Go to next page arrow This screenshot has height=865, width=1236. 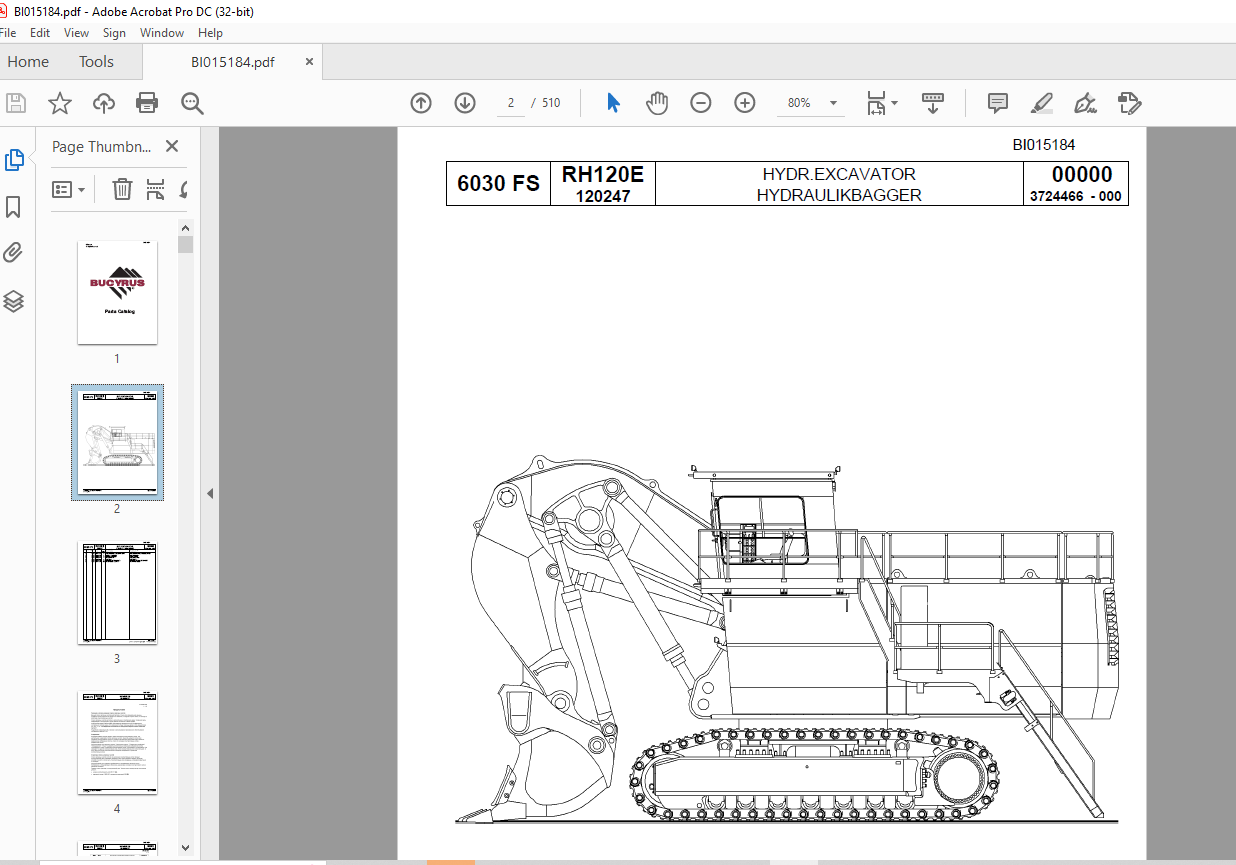point(465,103)
